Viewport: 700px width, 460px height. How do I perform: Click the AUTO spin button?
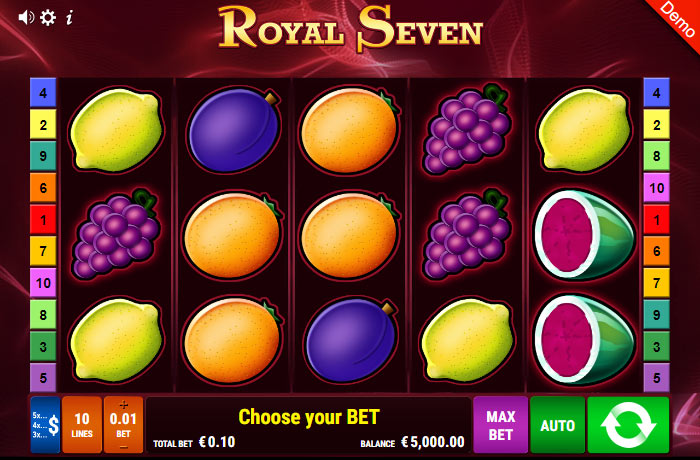[x=557, y=424]
